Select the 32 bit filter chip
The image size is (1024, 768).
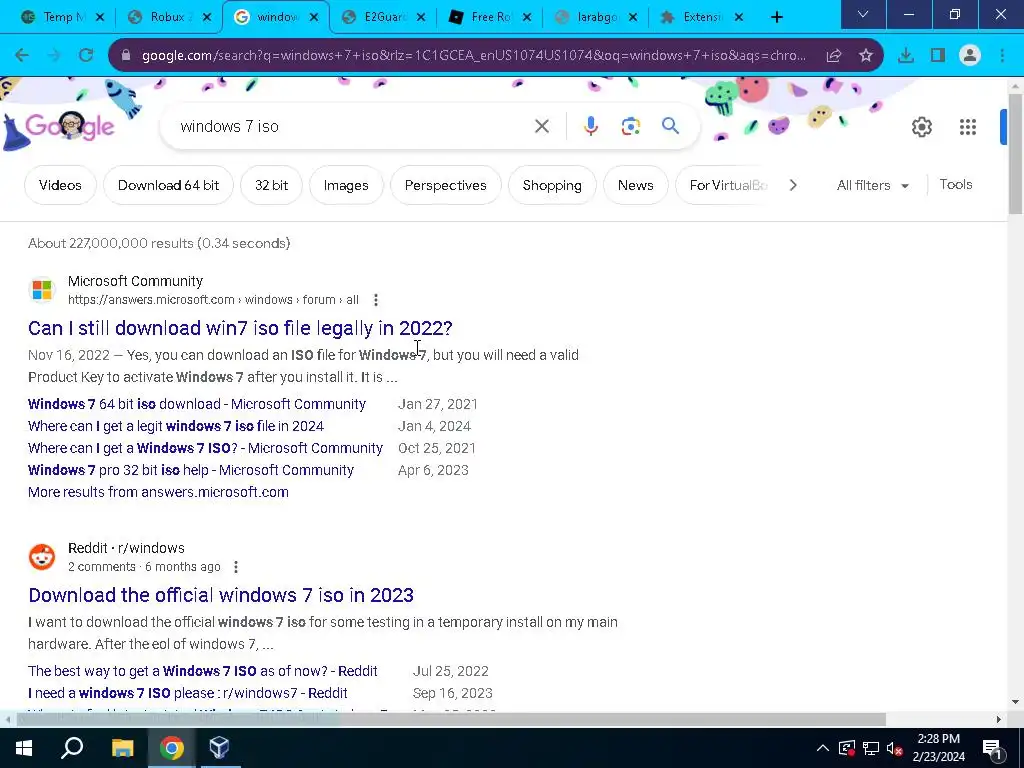point(271,185)
